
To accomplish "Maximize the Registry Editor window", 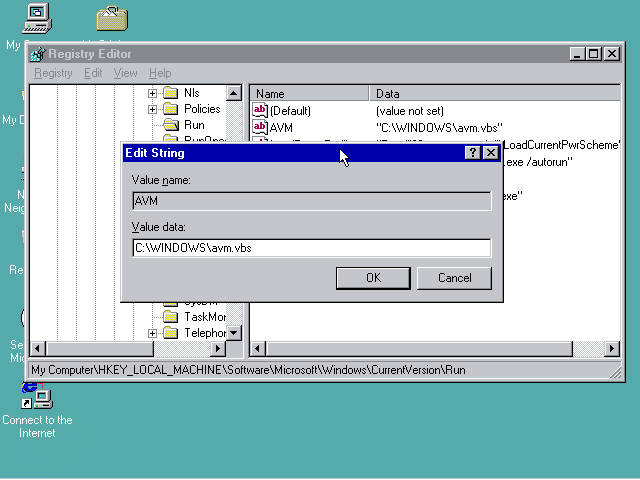I will tap(593, 54).
